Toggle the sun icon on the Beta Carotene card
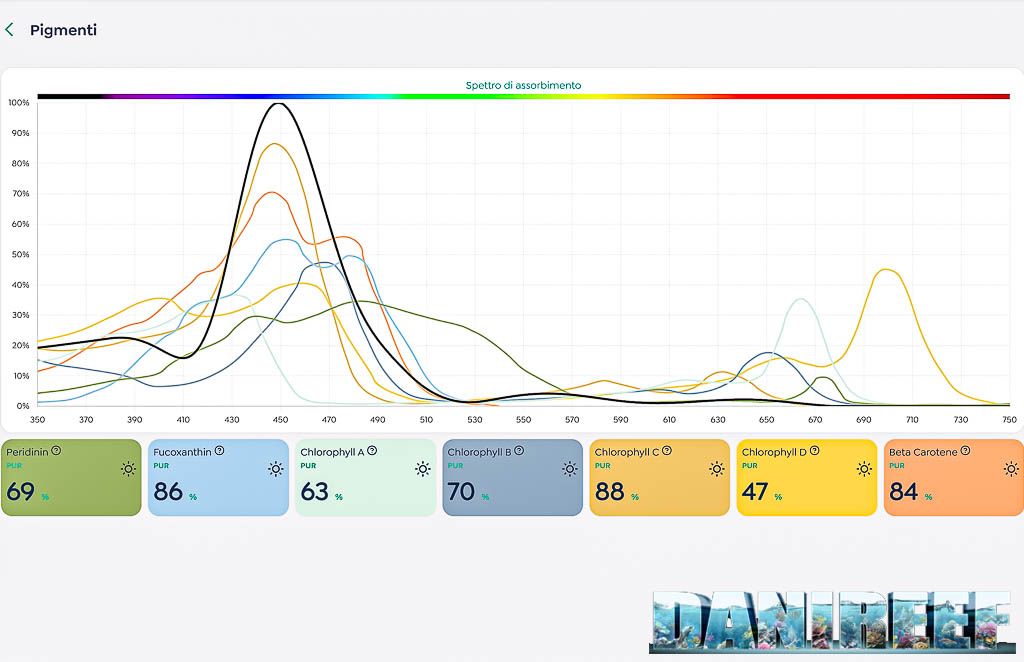 click(1010, 469)
